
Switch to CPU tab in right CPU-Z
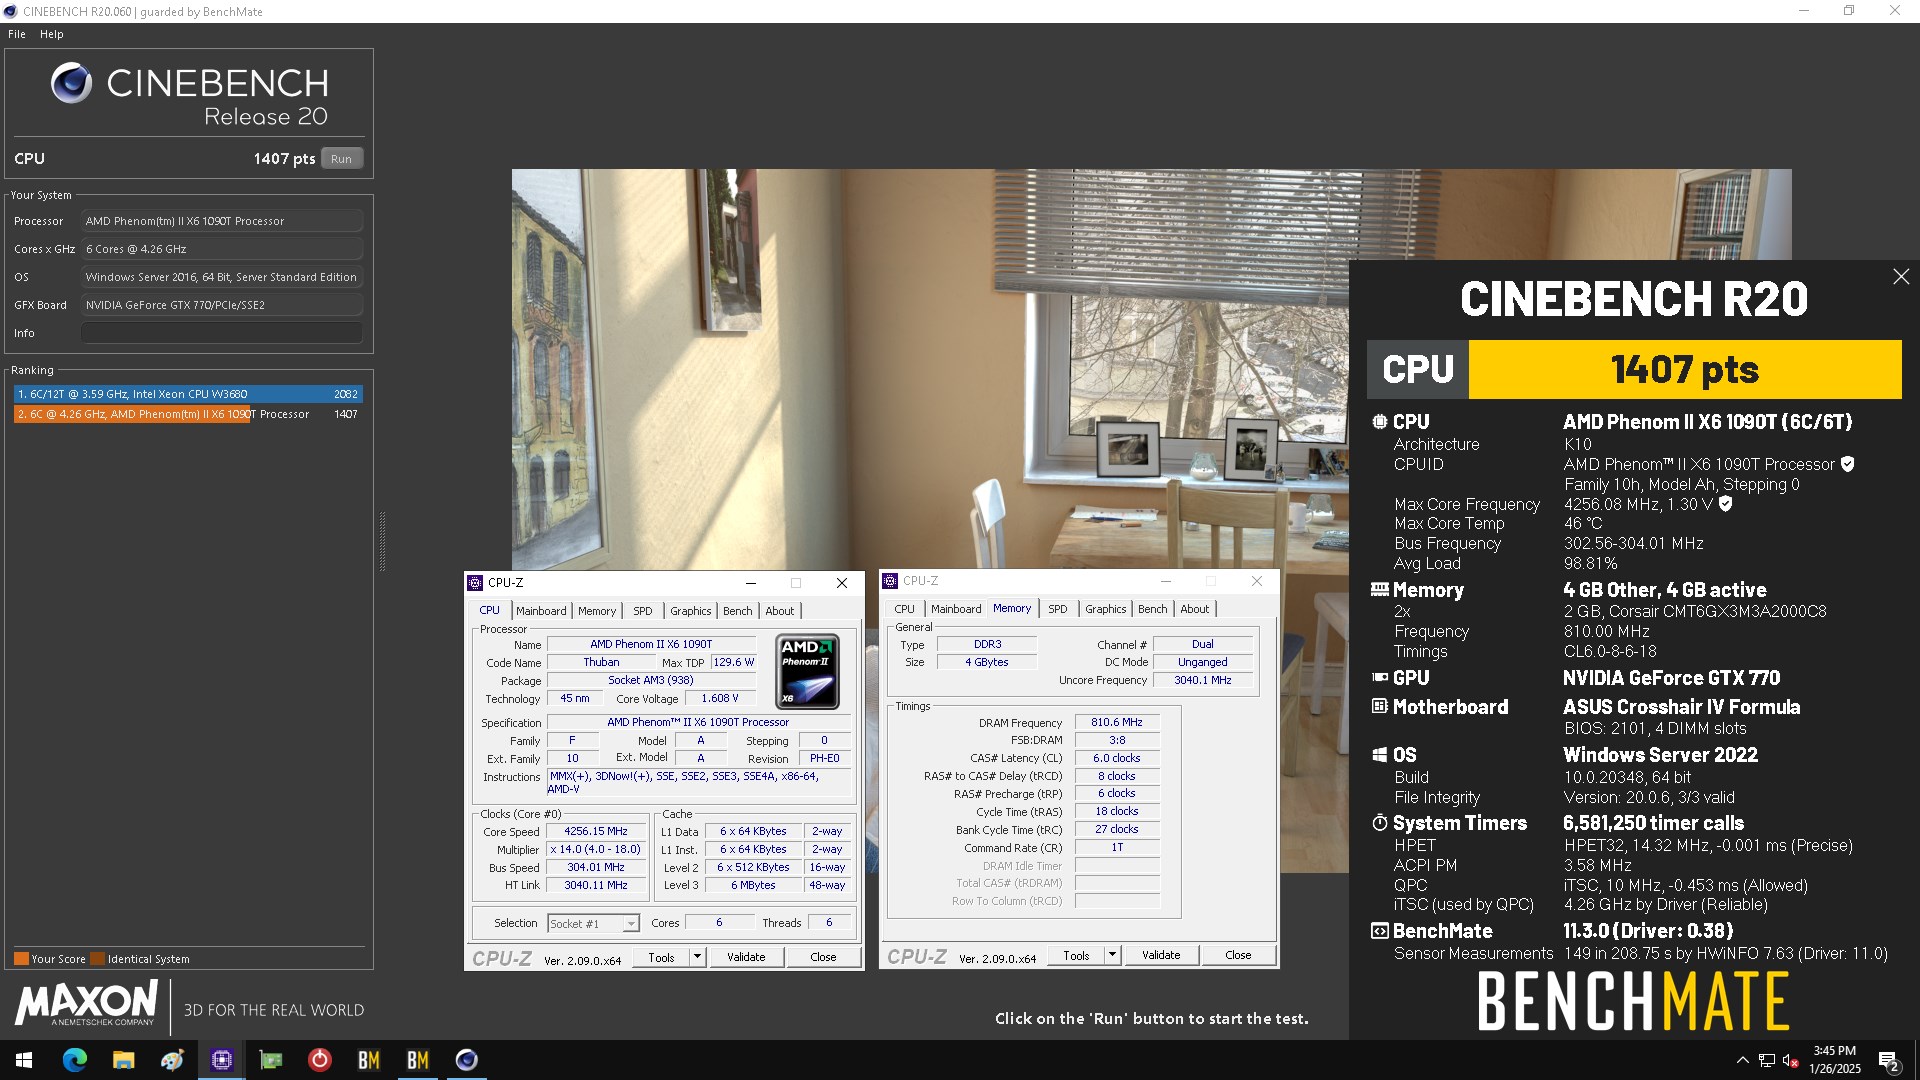[x=905, y=609]
